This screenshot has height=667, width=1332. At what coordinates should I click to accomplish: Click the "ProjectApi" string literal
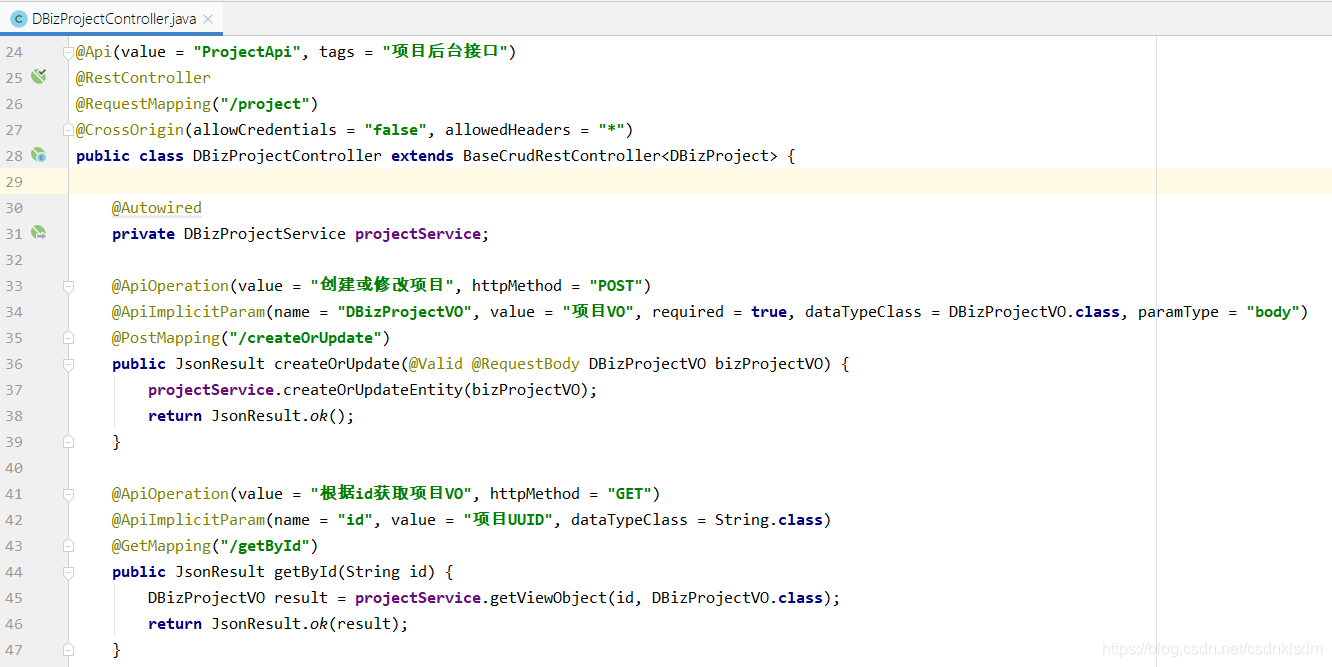pos(247,51)
